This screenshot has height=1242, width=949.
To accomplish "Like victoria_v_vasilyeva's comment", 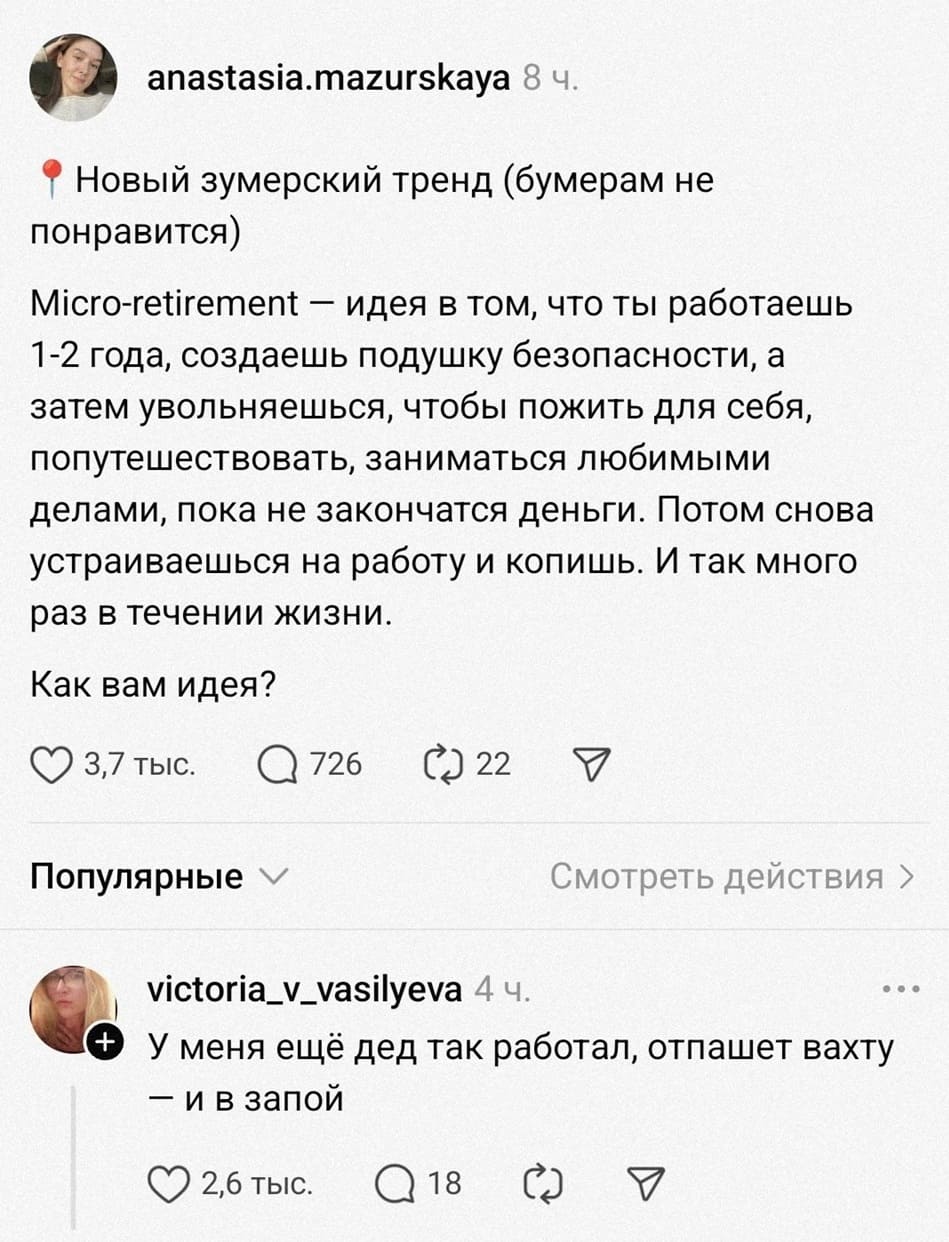I will tap(168, 1184).
